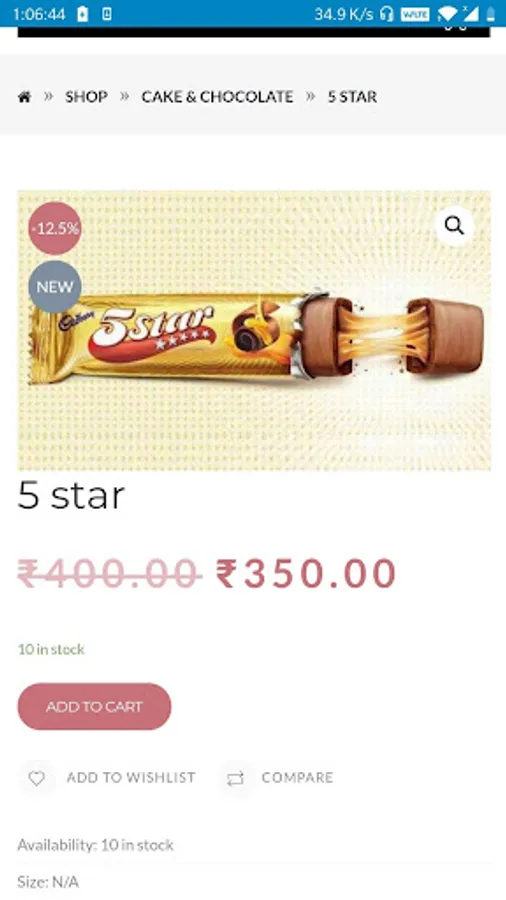506x900 pixels.
Task: Open the 5 star product image
Action: (x=254, y=331)
